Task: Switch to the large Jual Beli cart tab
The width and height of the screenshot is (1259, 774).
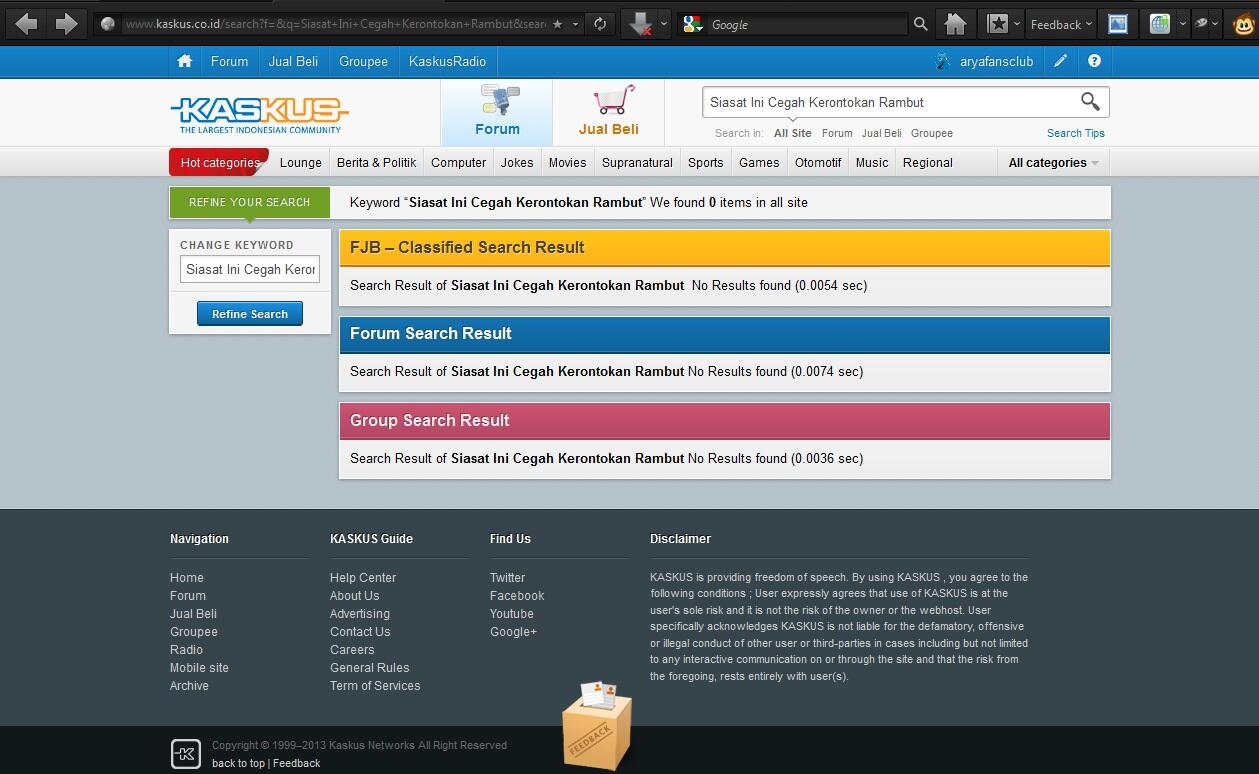Action: click(608, 112)
